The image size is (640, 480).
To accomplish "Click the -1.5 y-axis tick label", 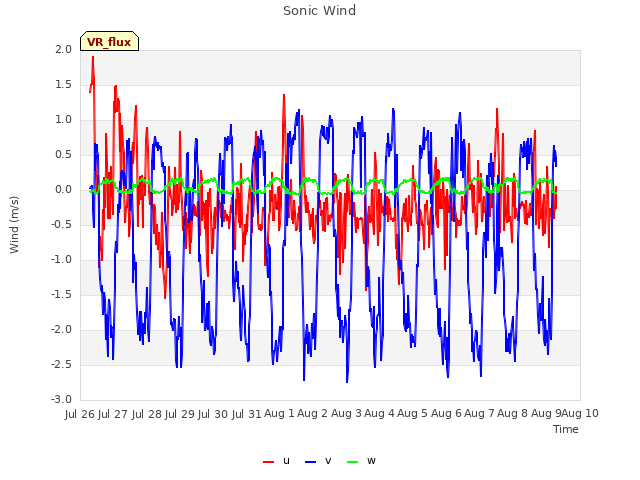I will coord(61,295).
